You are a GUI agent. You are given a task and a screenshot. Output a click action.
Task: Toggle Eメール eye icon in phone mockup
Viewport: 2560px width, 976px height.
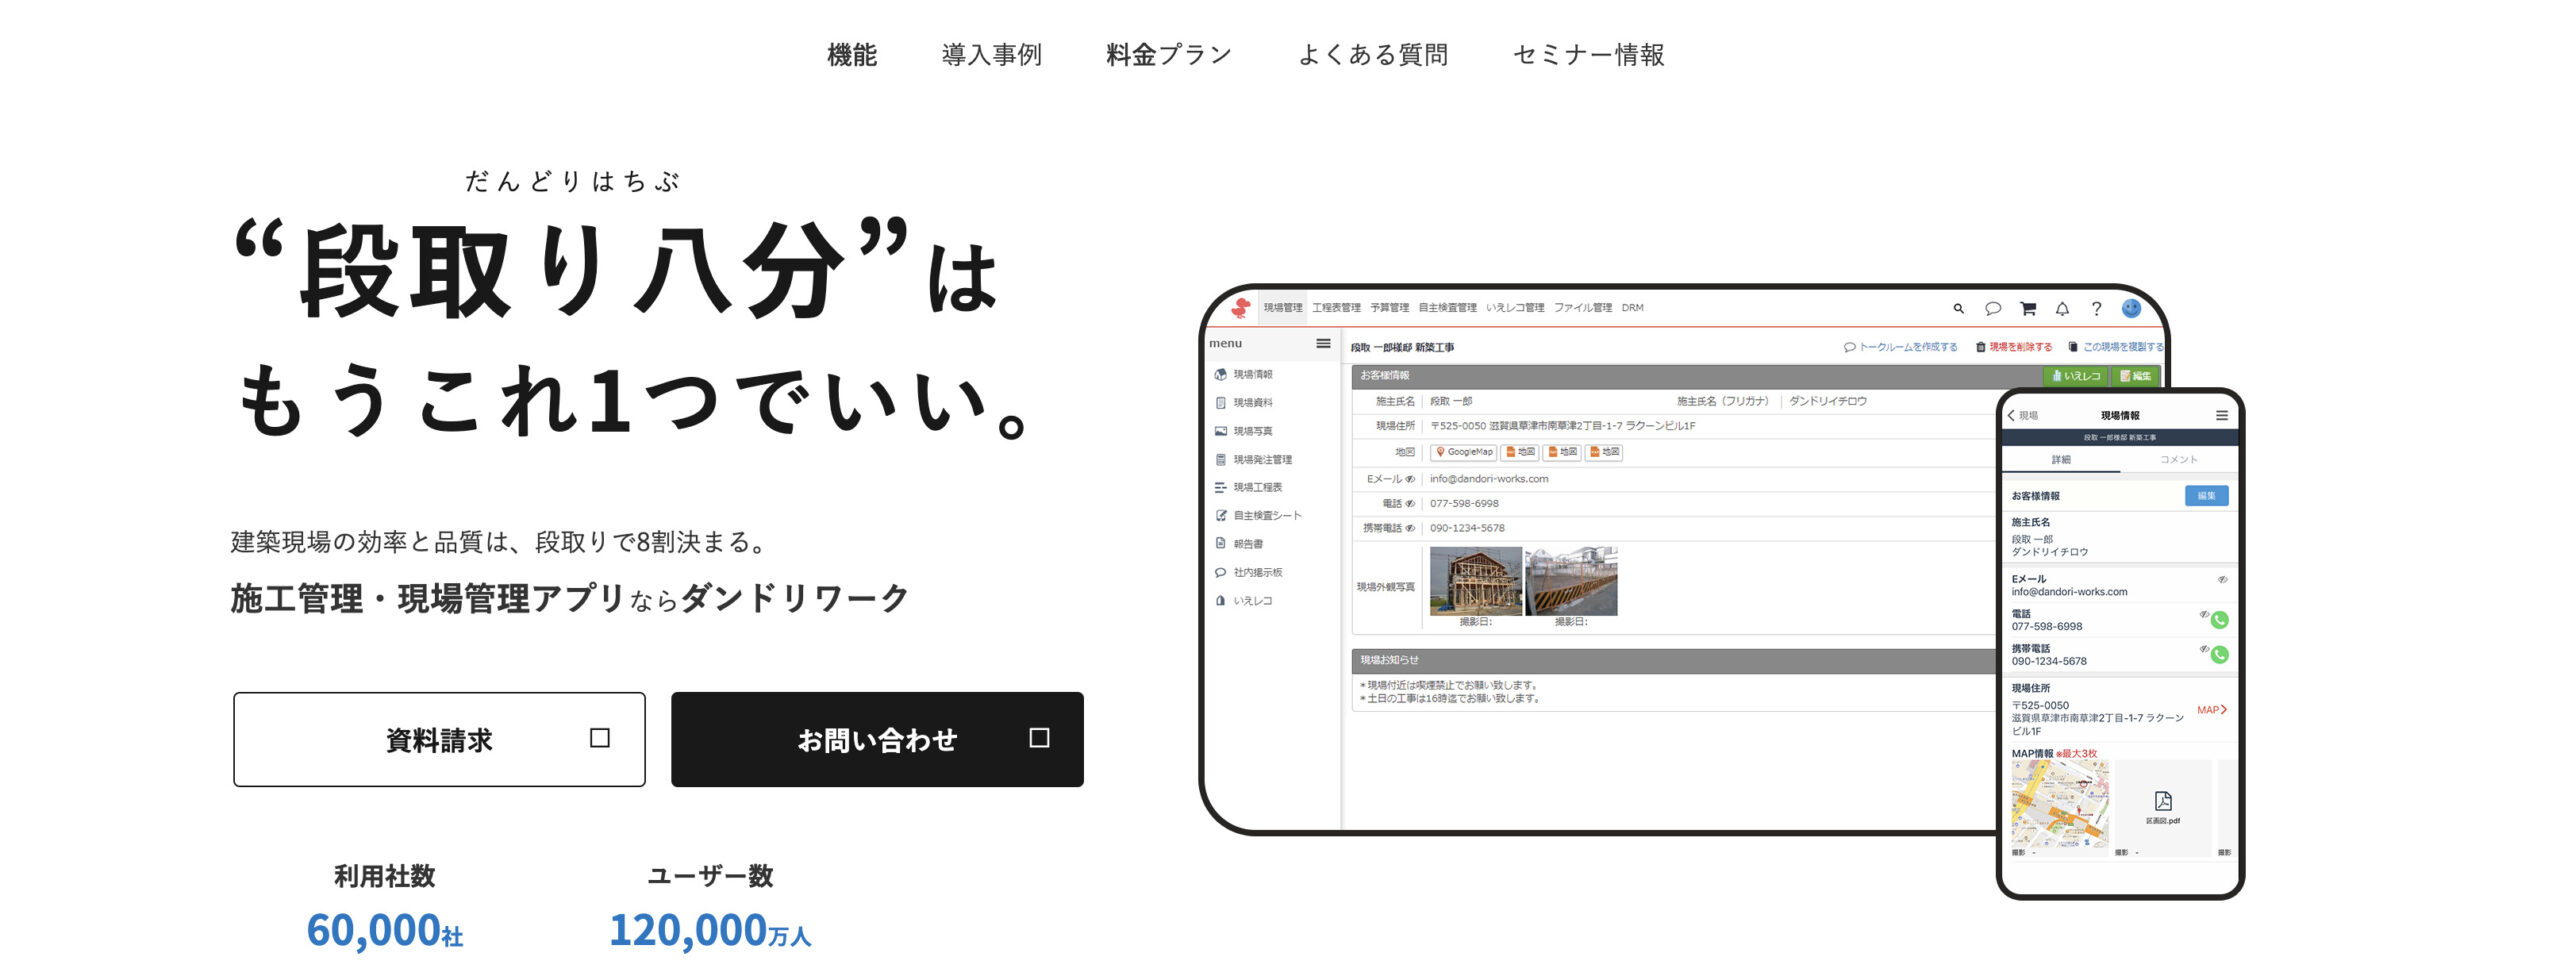click(2222, 579)
